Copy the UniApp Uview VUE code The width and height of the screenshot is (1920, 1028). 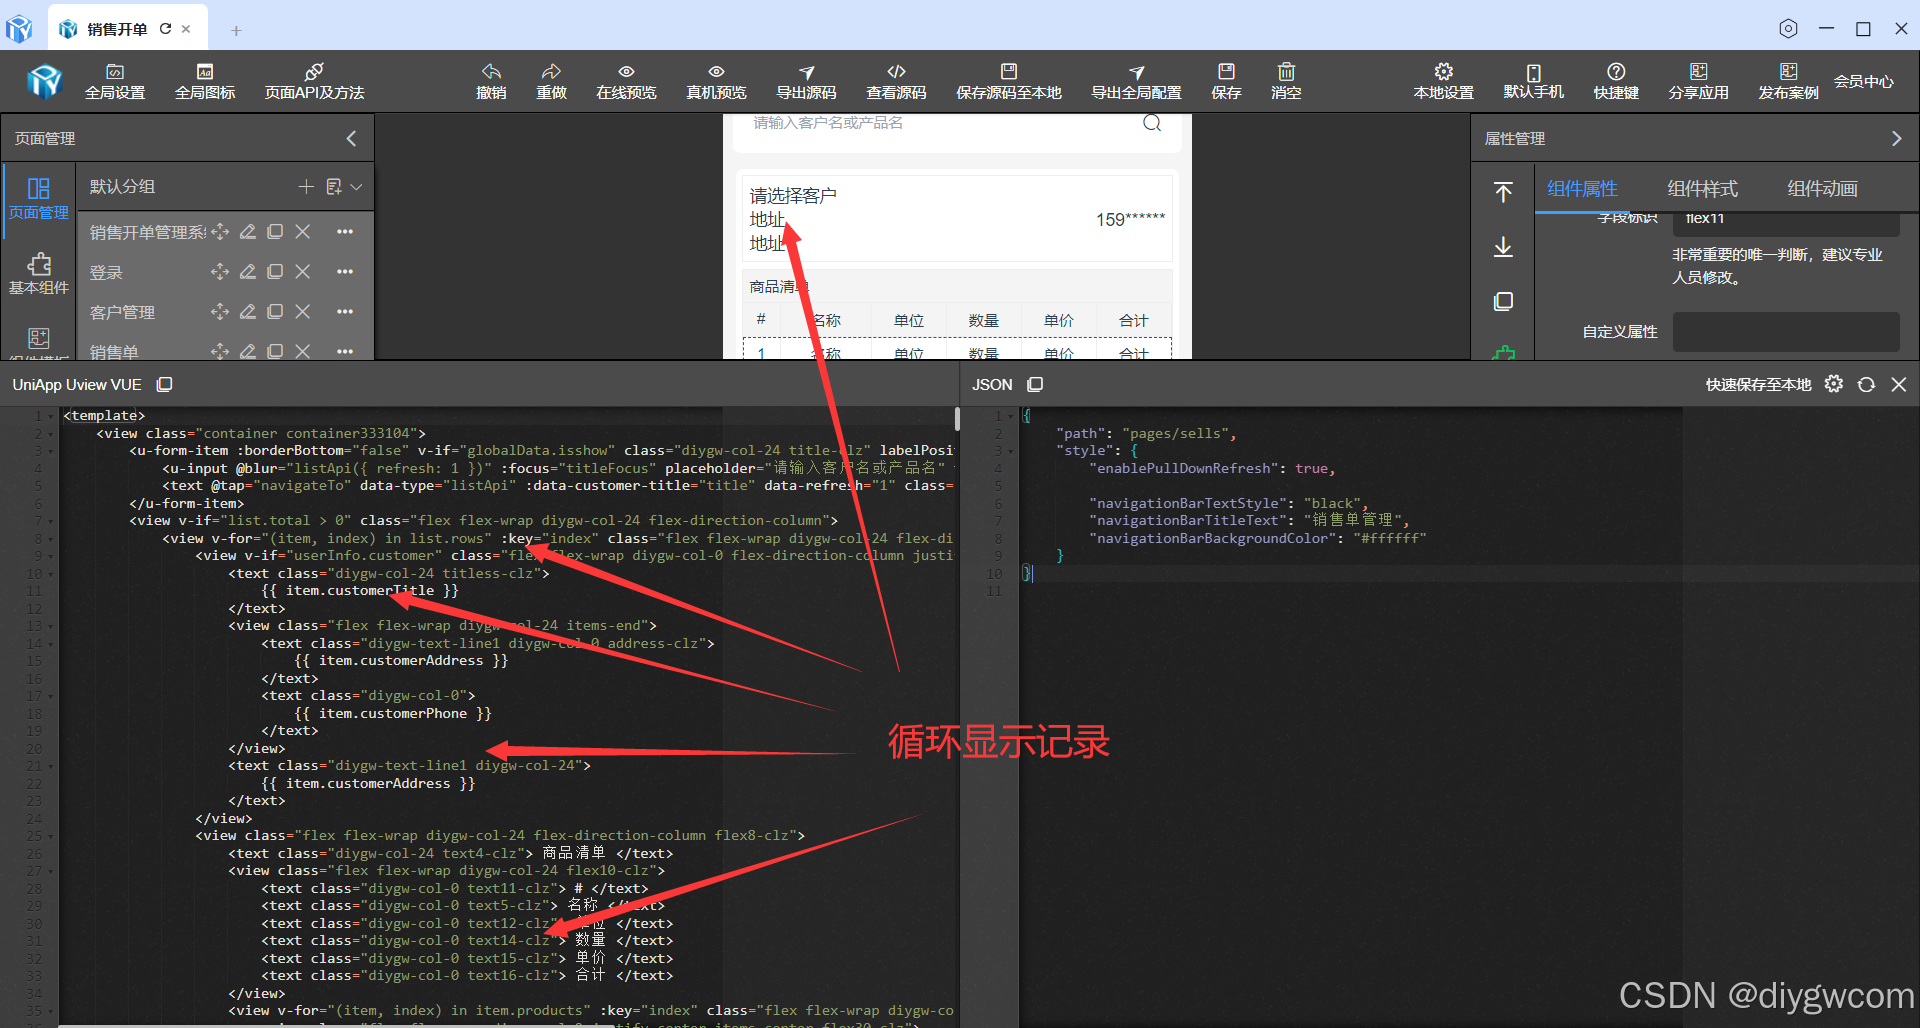(x=165, y=384)
